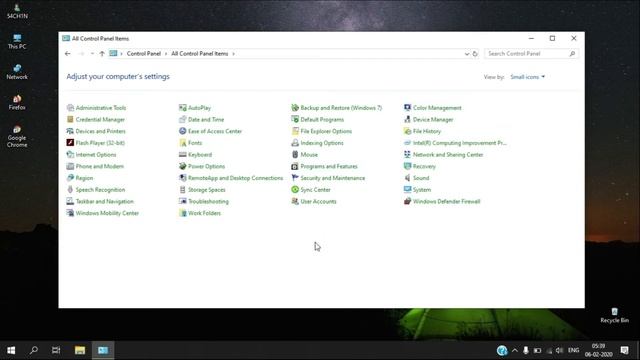Screen dimensions: 640x360
Task: Select the Google Chrome desktop icon
Action: pos(17,137)
